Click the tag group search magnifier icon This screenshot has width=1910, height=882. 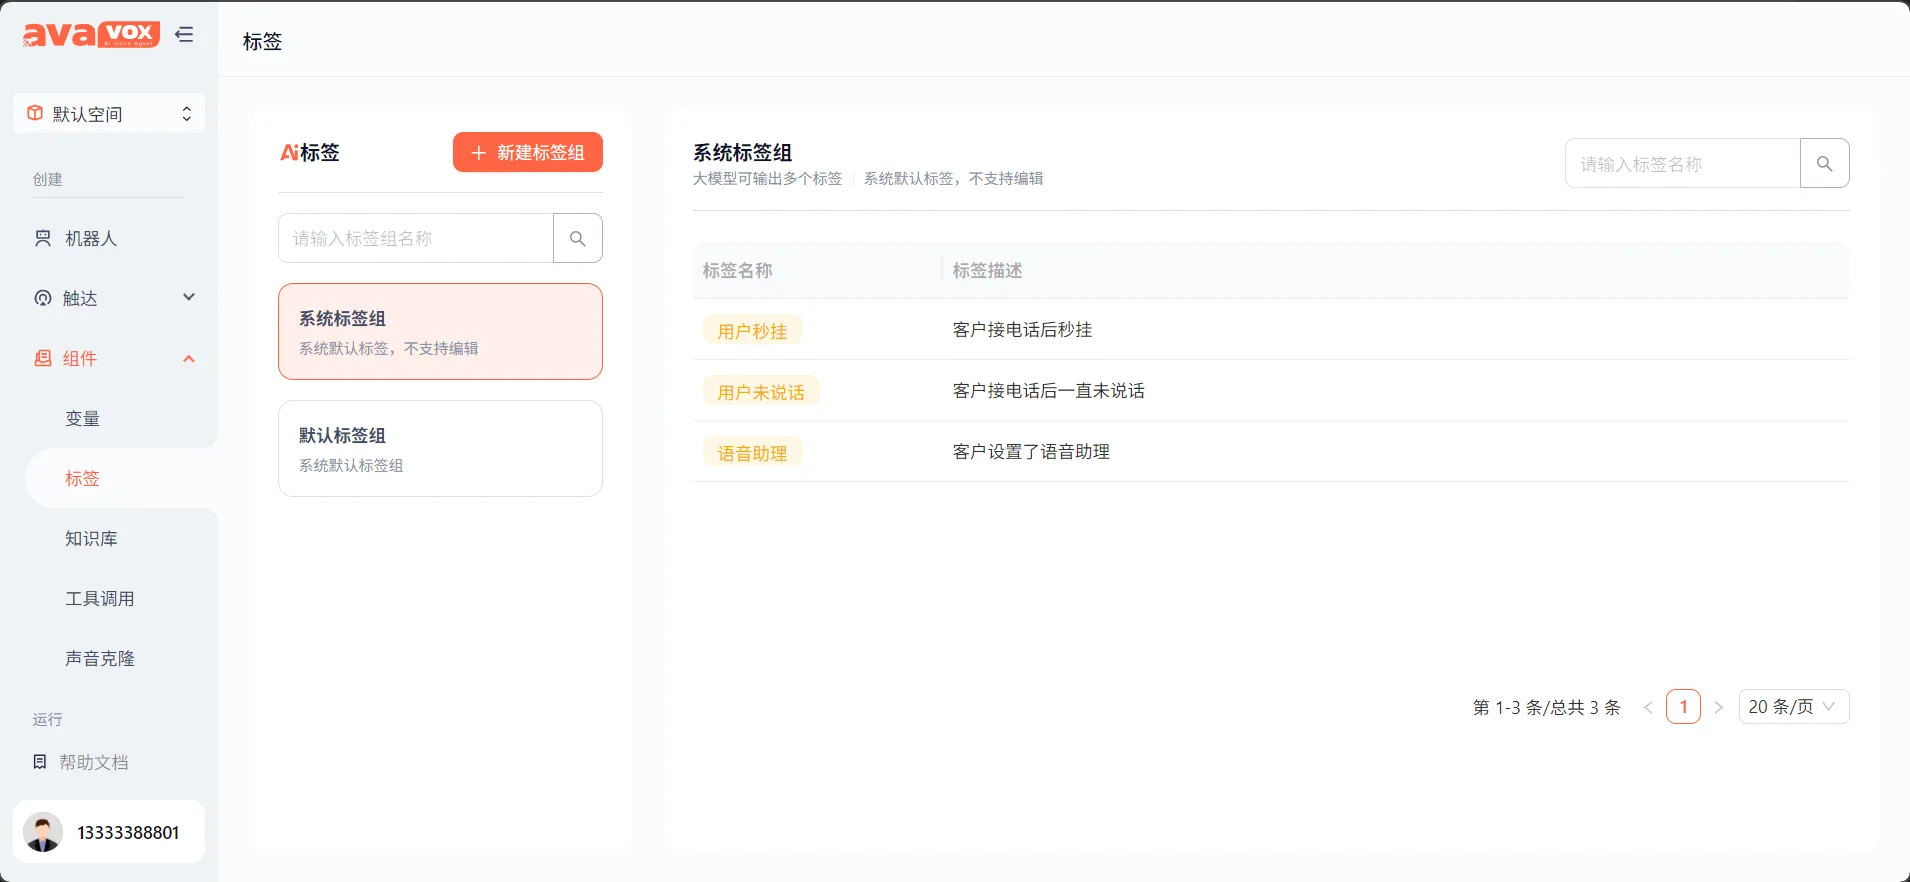(577, 238)
